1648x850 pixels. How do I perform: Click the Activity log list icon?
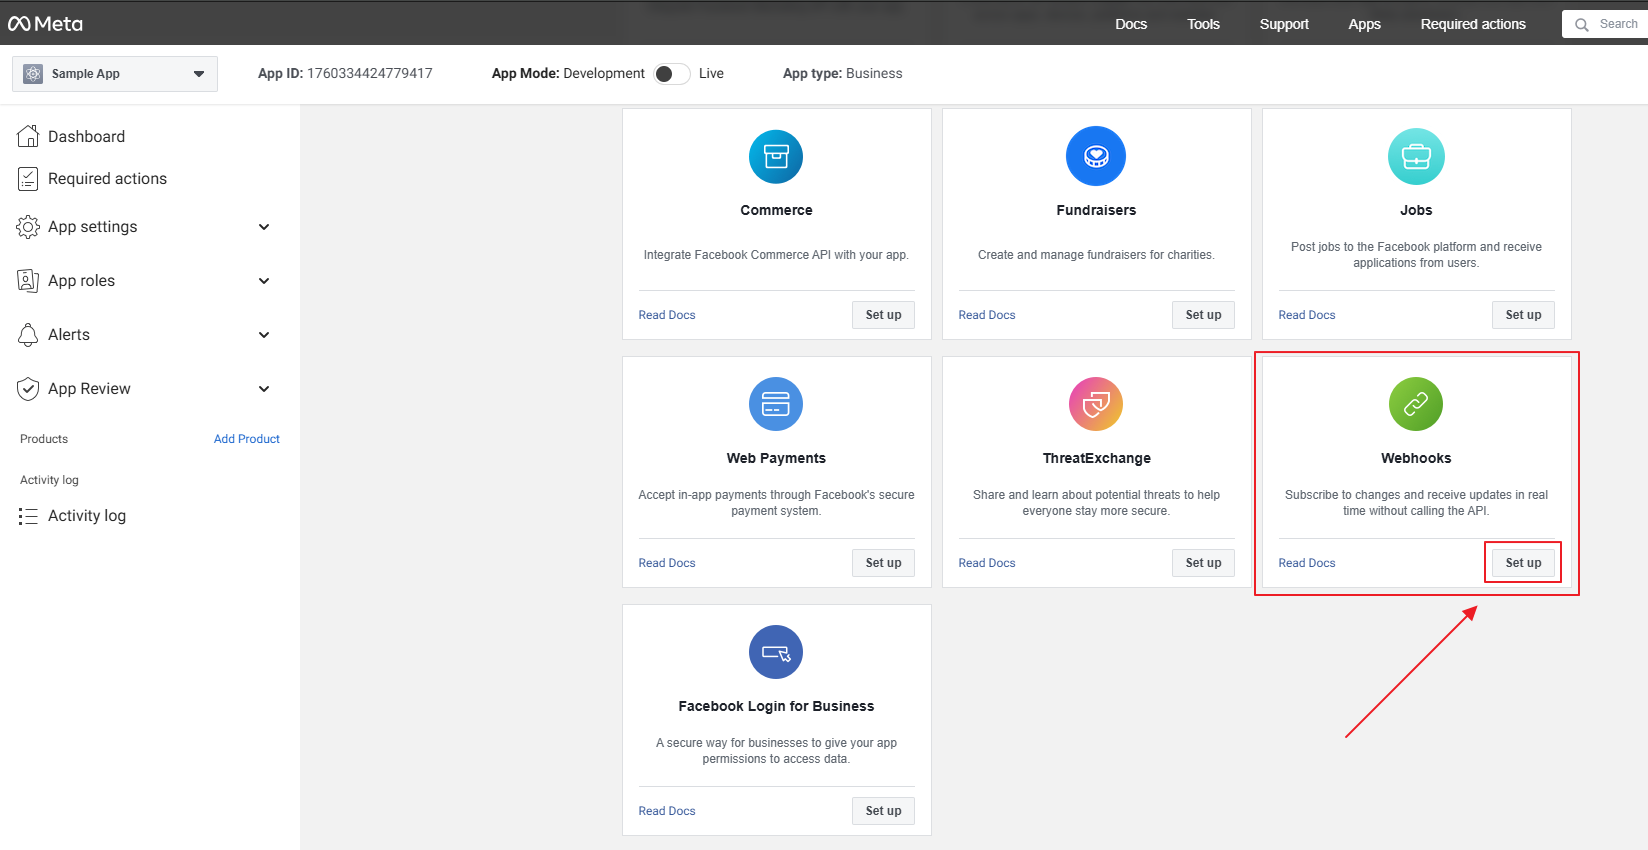28,516
